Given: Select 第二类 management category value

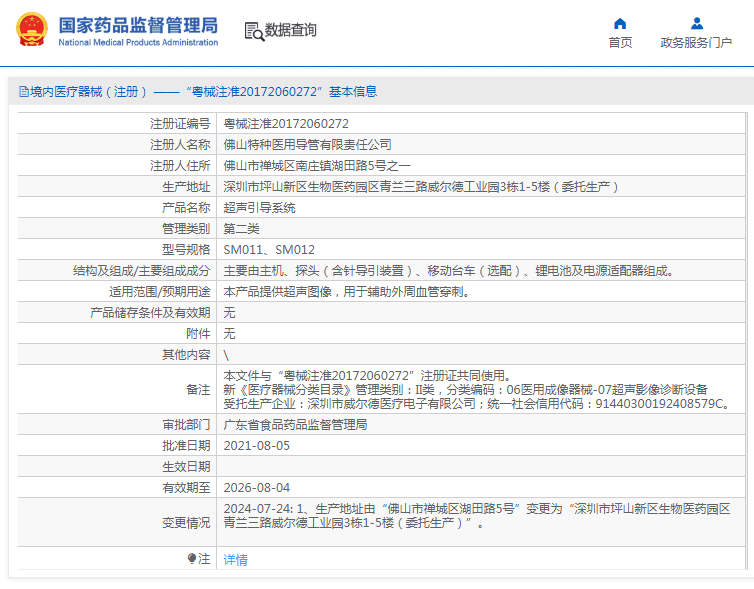Looking at the screenshot, I should [x=241, y=229].
